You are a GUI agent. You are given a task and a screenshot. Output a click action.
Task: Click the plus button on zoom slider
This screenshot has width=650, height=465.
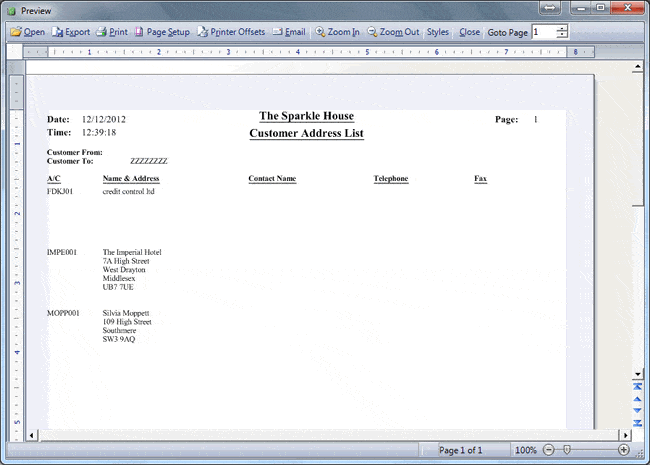pos(623,450)
